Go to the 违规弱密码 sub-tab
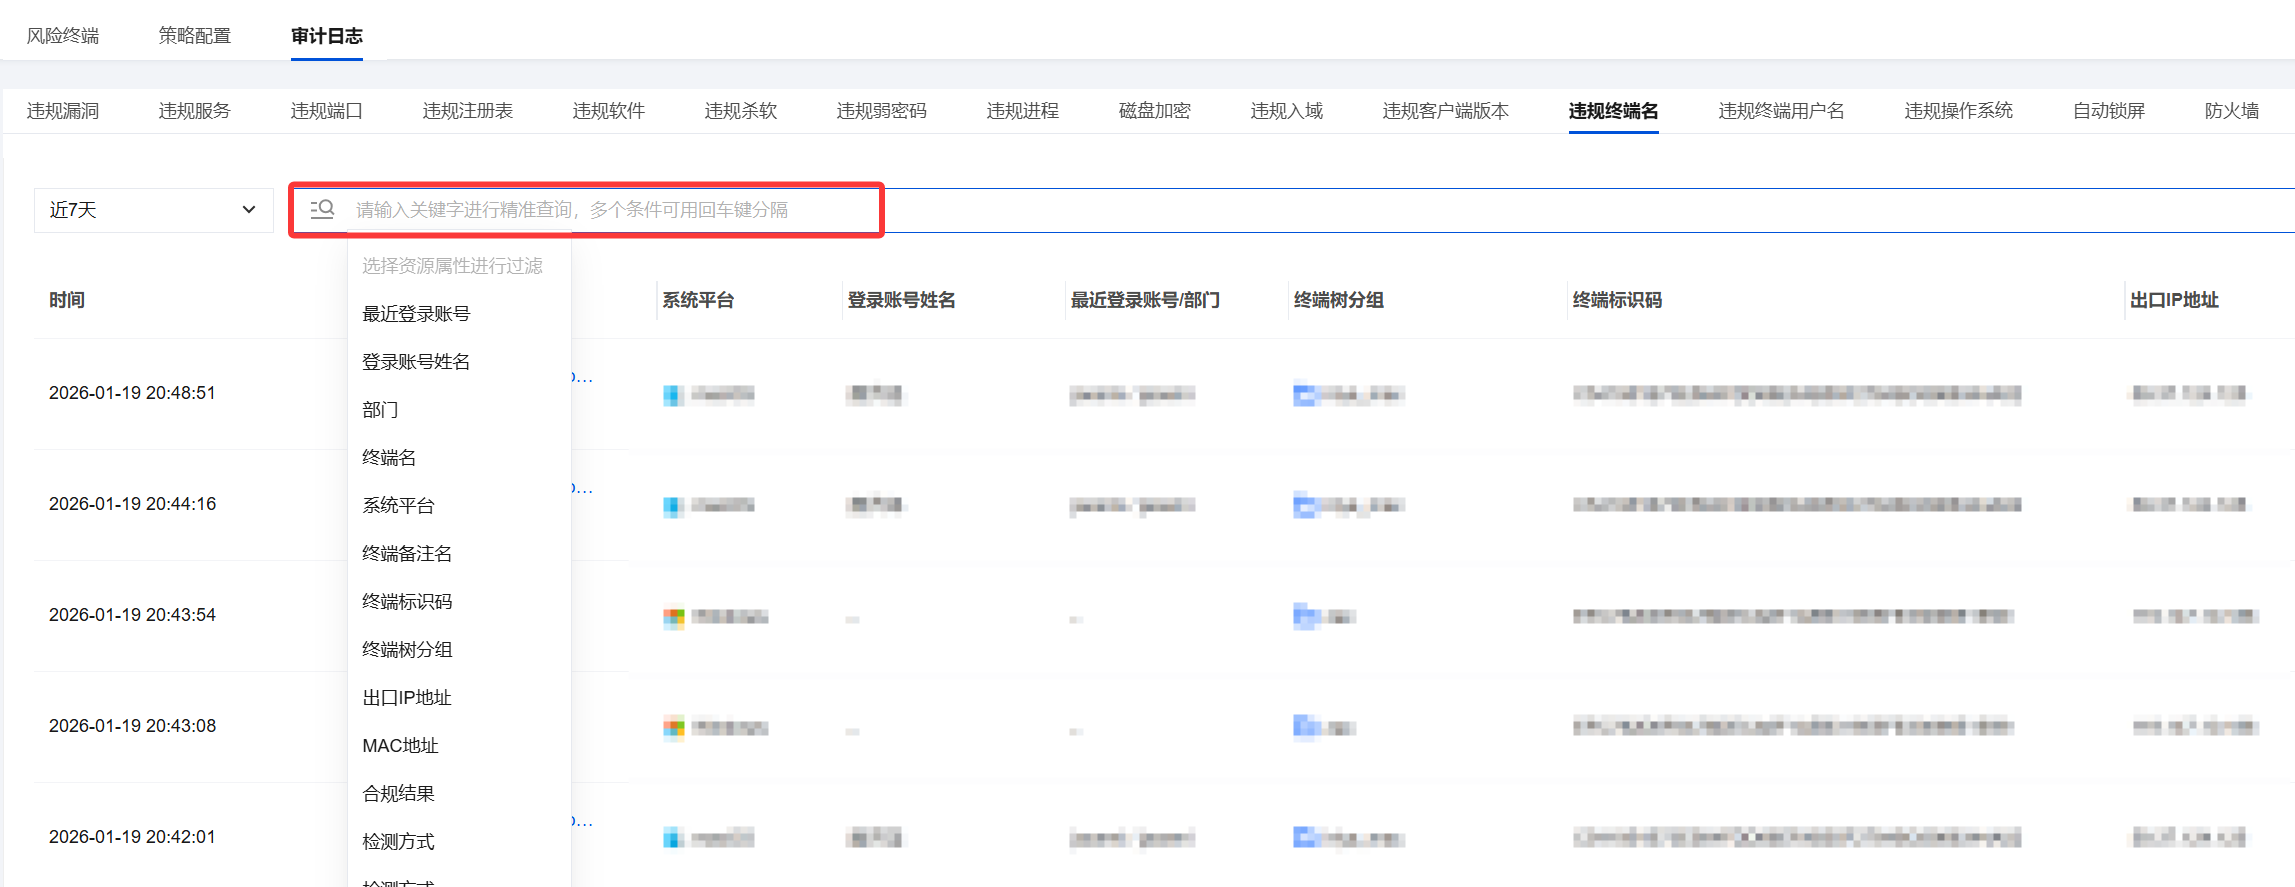Screen dimensions: 2295x887 [x=881, y=111]
